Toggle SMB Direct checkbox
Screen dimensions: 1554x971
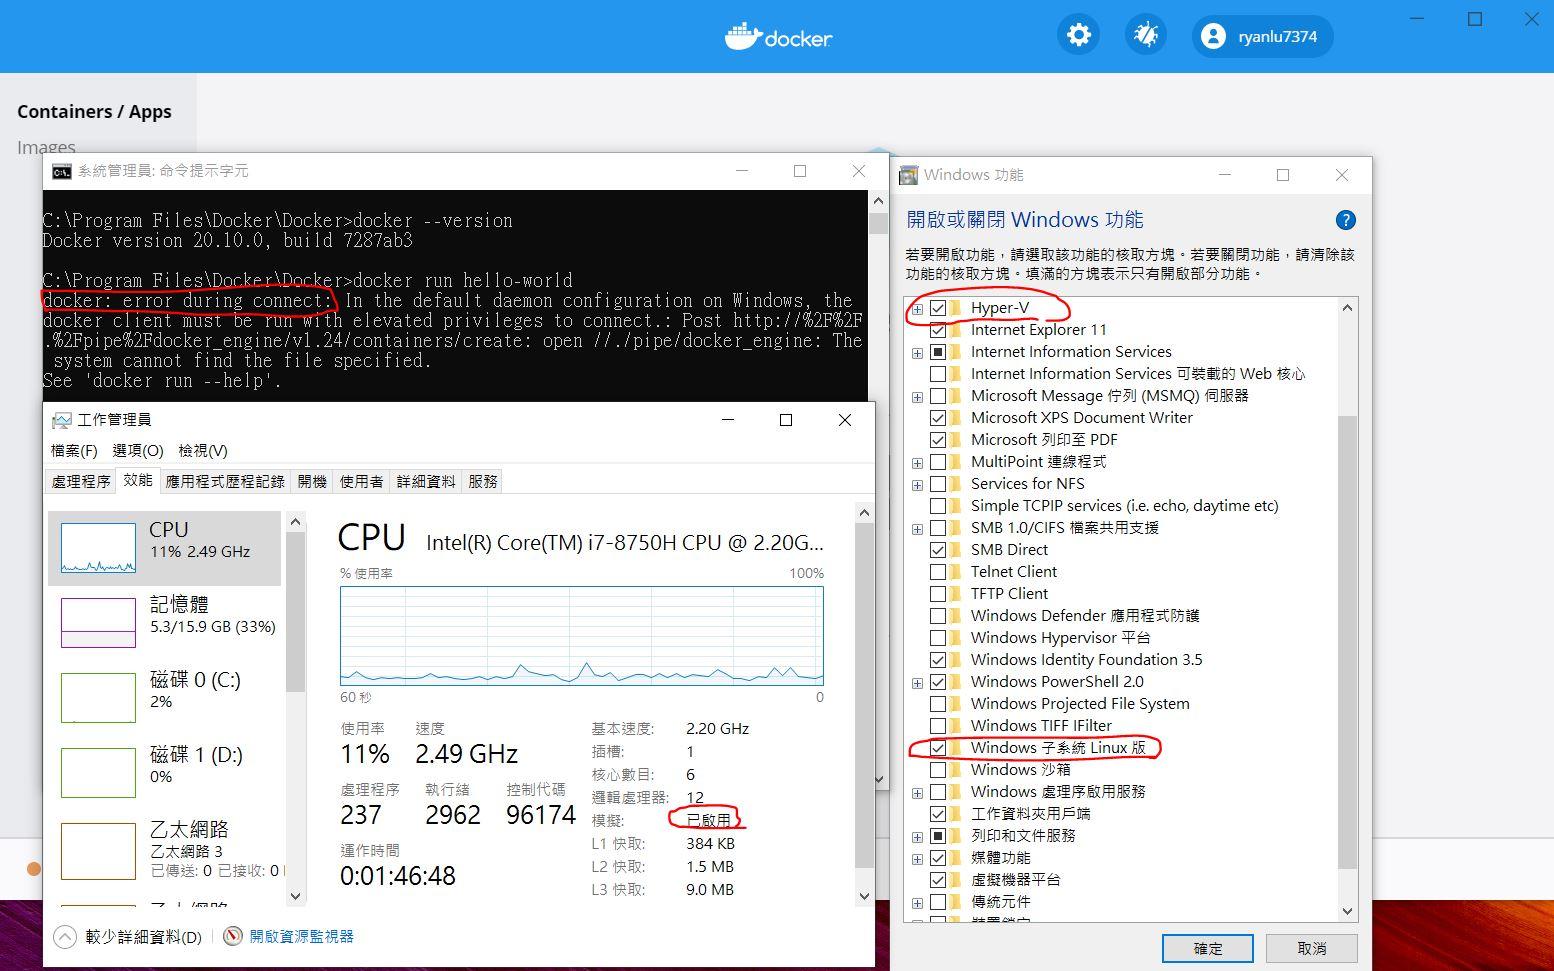click(938, 550)
